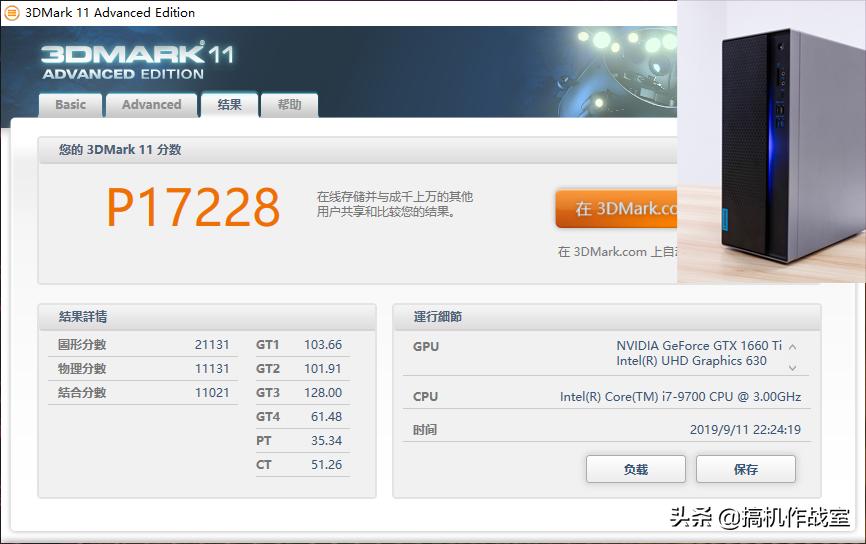Open the 结果 tab

click(229, 104)
